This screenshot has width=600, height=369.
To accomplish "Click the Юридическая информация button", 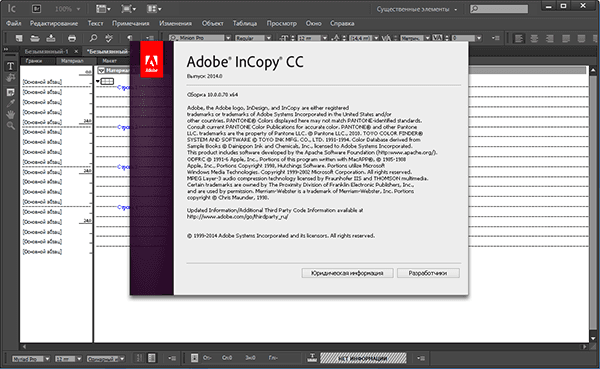I will 347,273.
